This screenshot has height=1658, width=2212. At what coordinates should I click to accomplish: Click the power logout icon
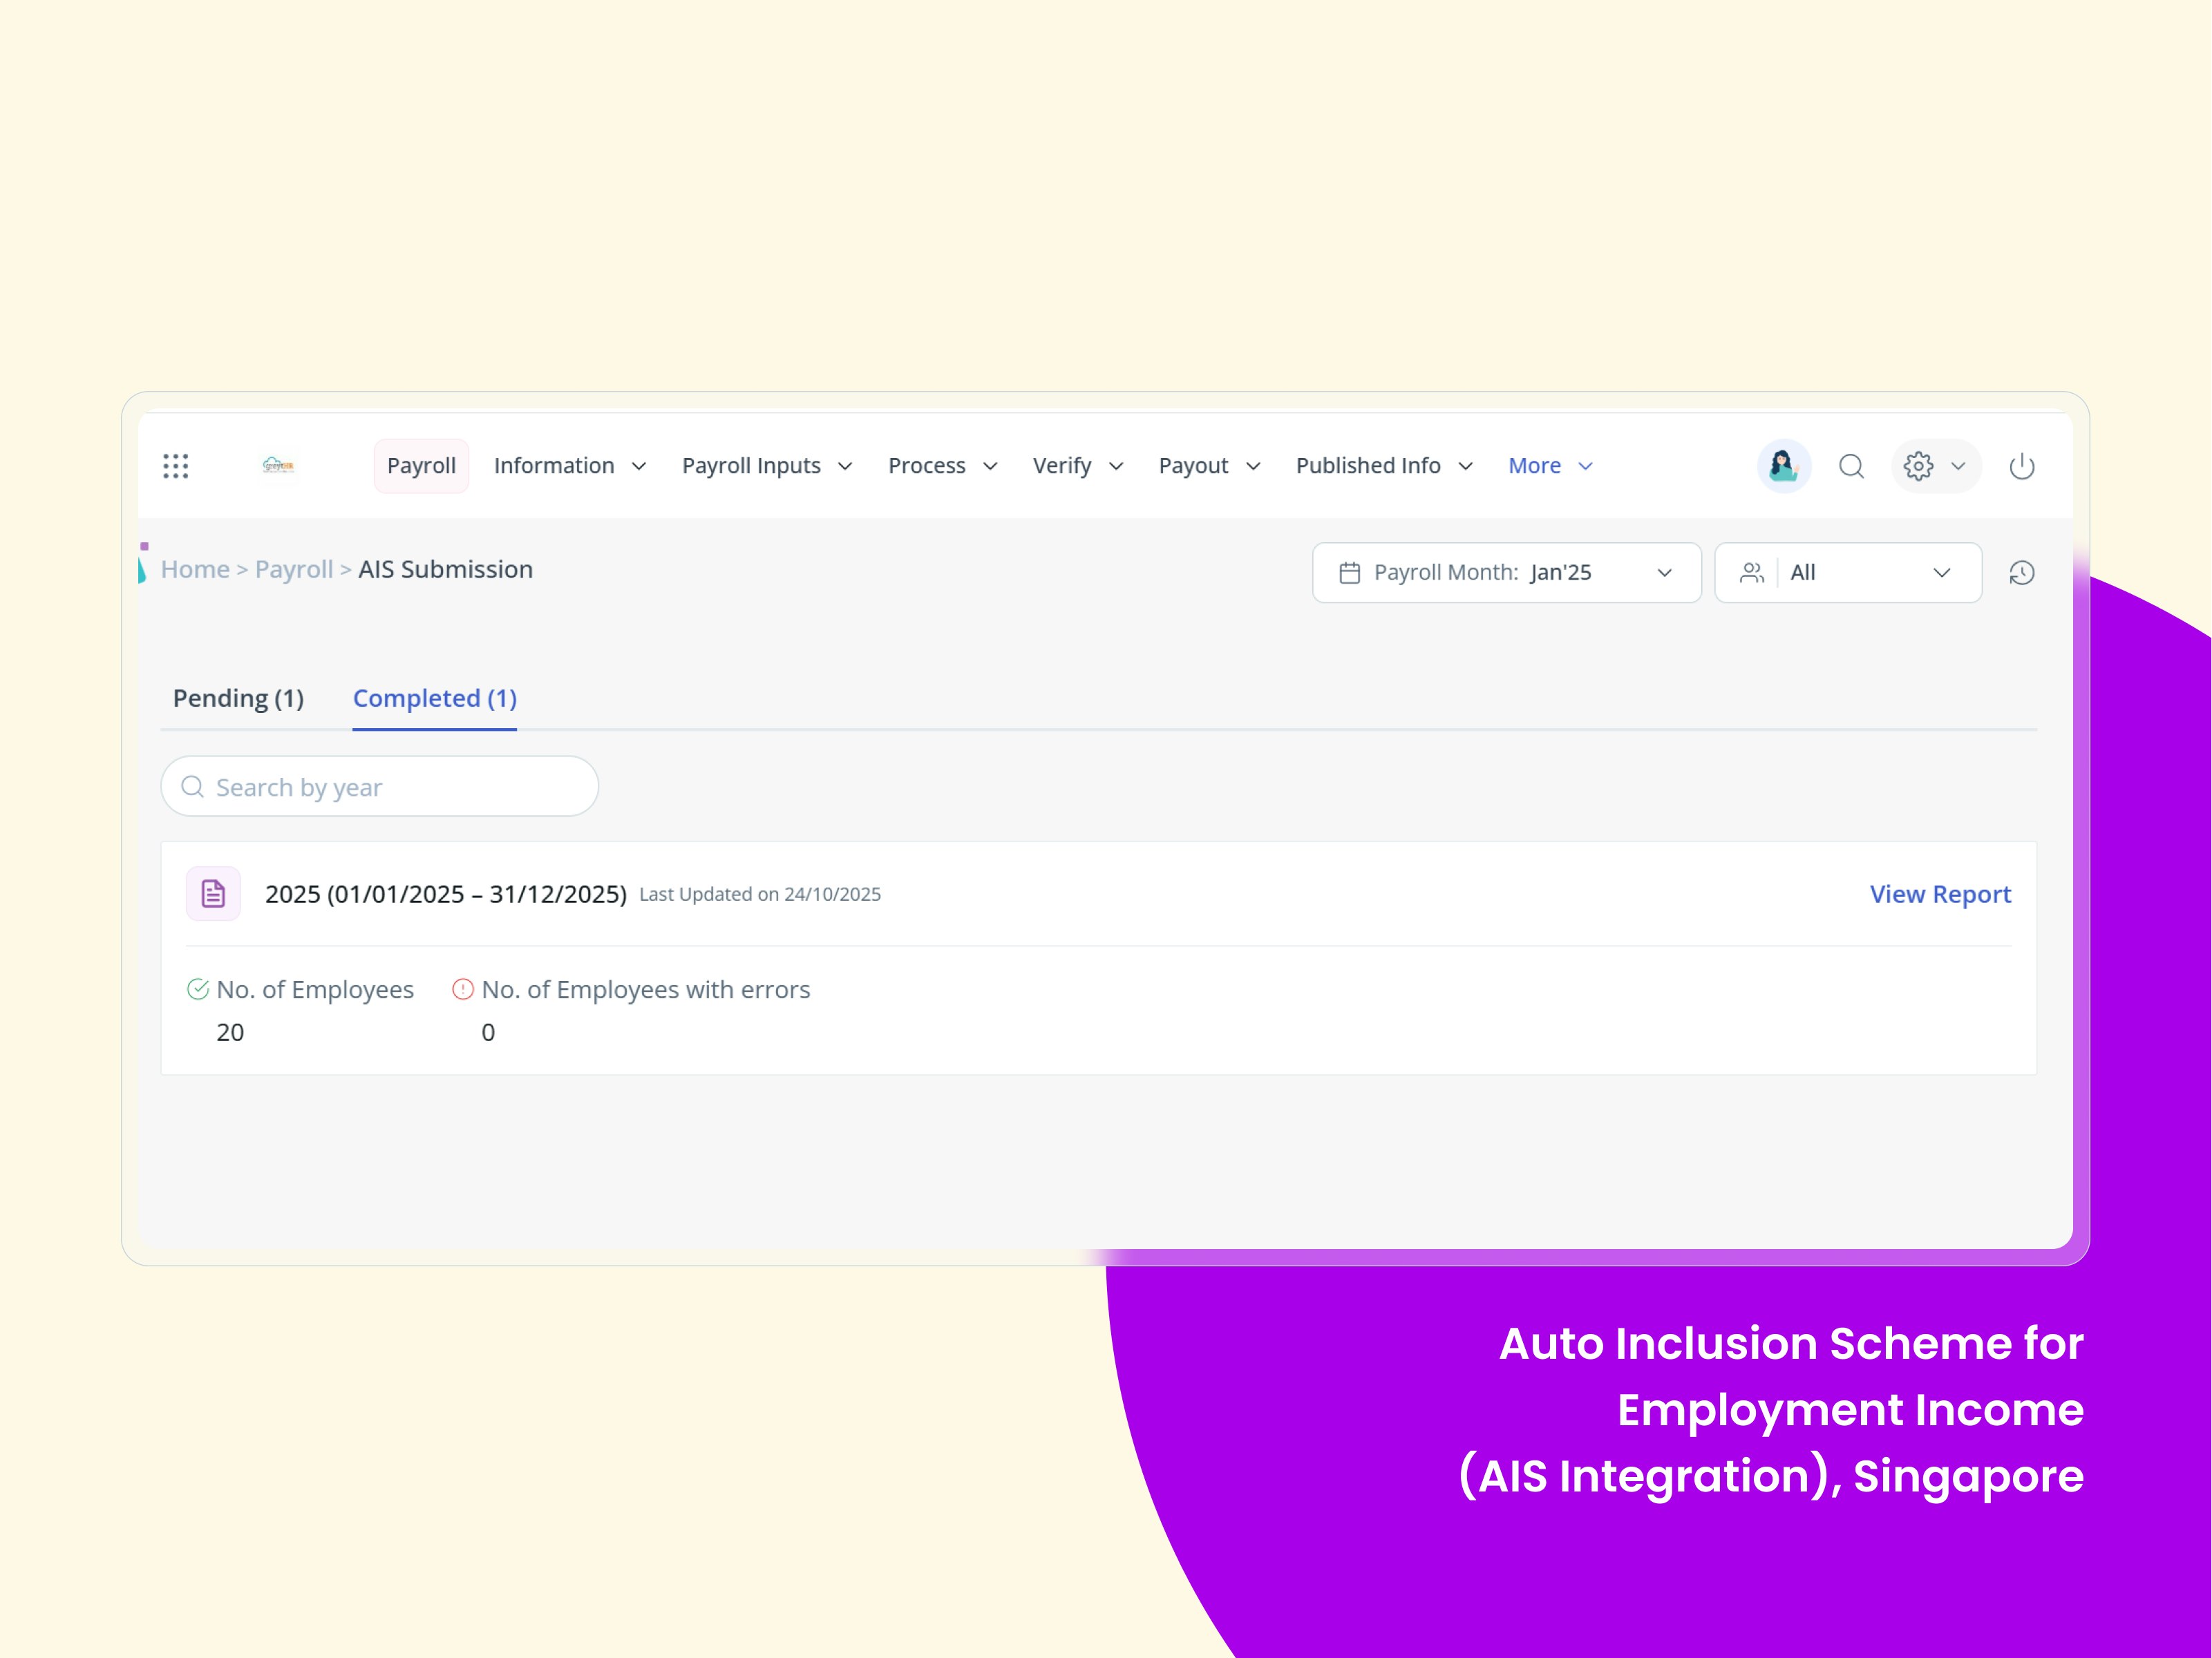point(2021,466)
